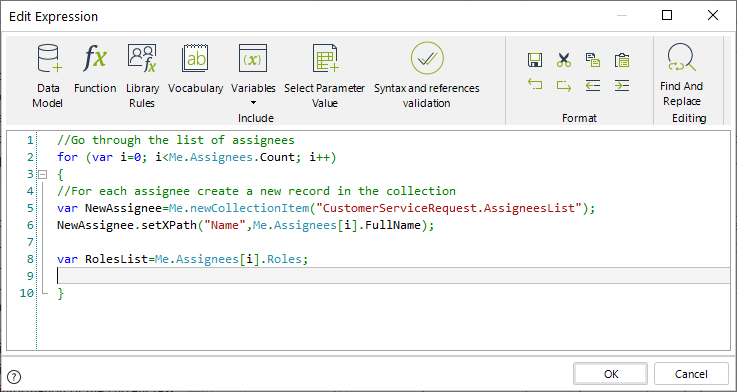
Task: Click the Paste clipboard icon
Action: point(622,60)
